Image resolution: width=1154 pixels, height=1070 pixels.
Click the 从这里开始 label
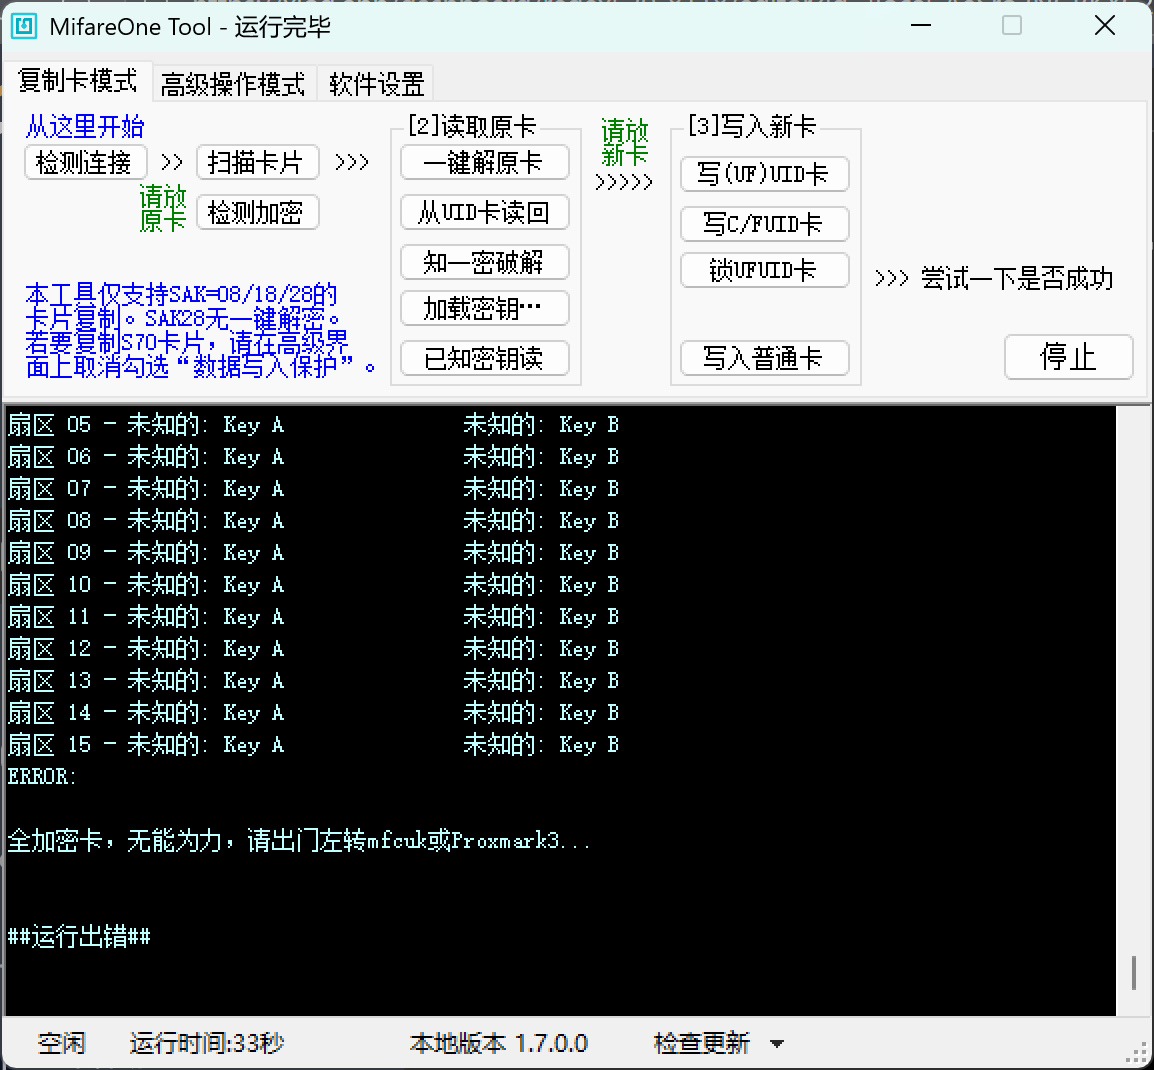click(x=85, y=127)
